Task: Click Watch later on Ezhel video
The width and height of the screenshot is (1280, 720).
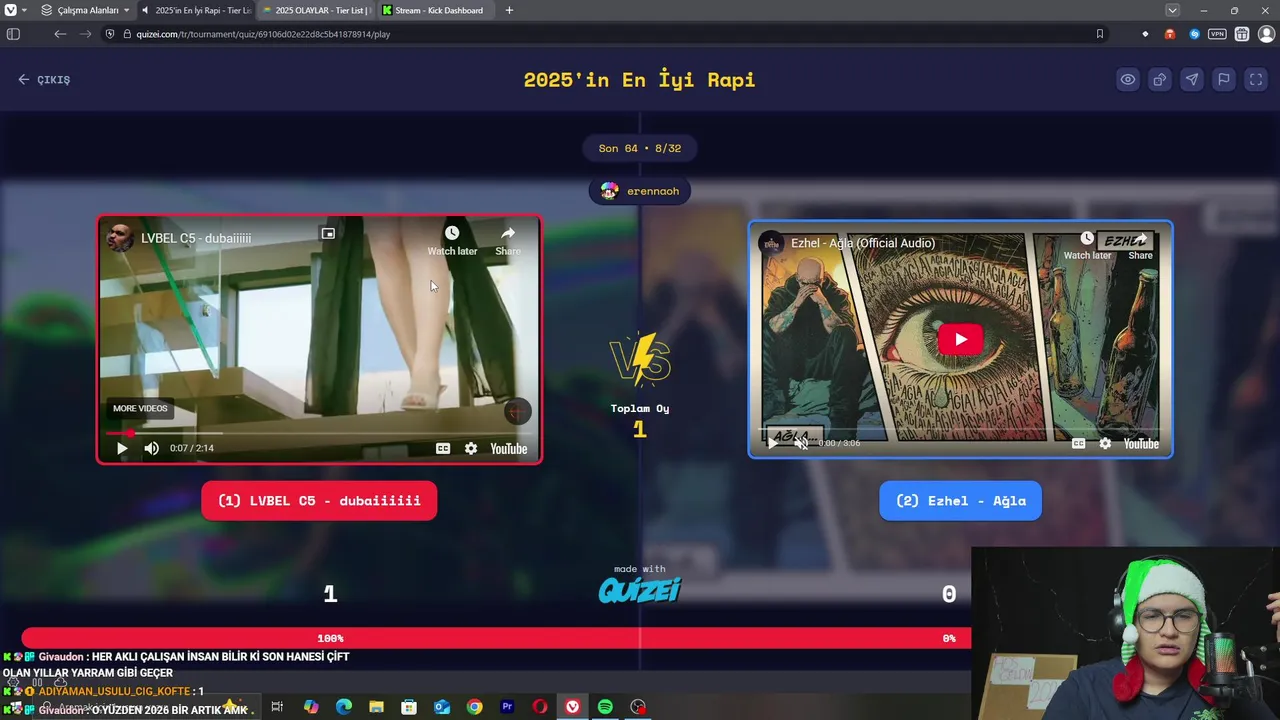Action: click(1087, 246)
